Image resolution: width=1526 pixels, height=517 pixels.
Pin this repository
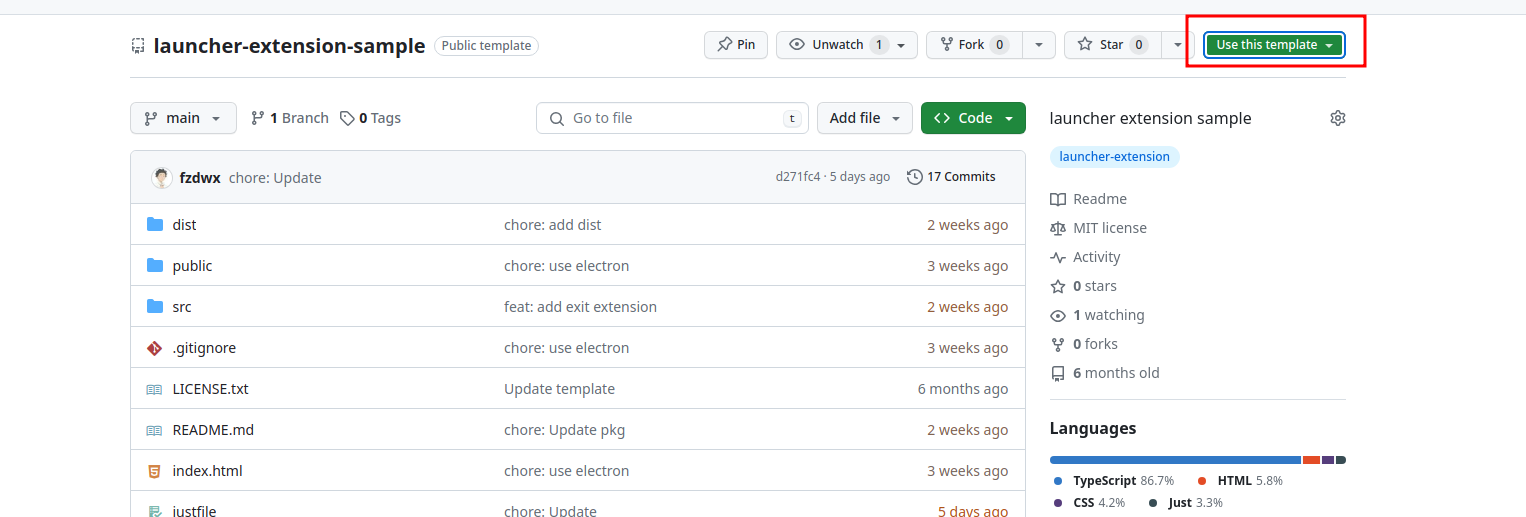click(x=736, y=45)
